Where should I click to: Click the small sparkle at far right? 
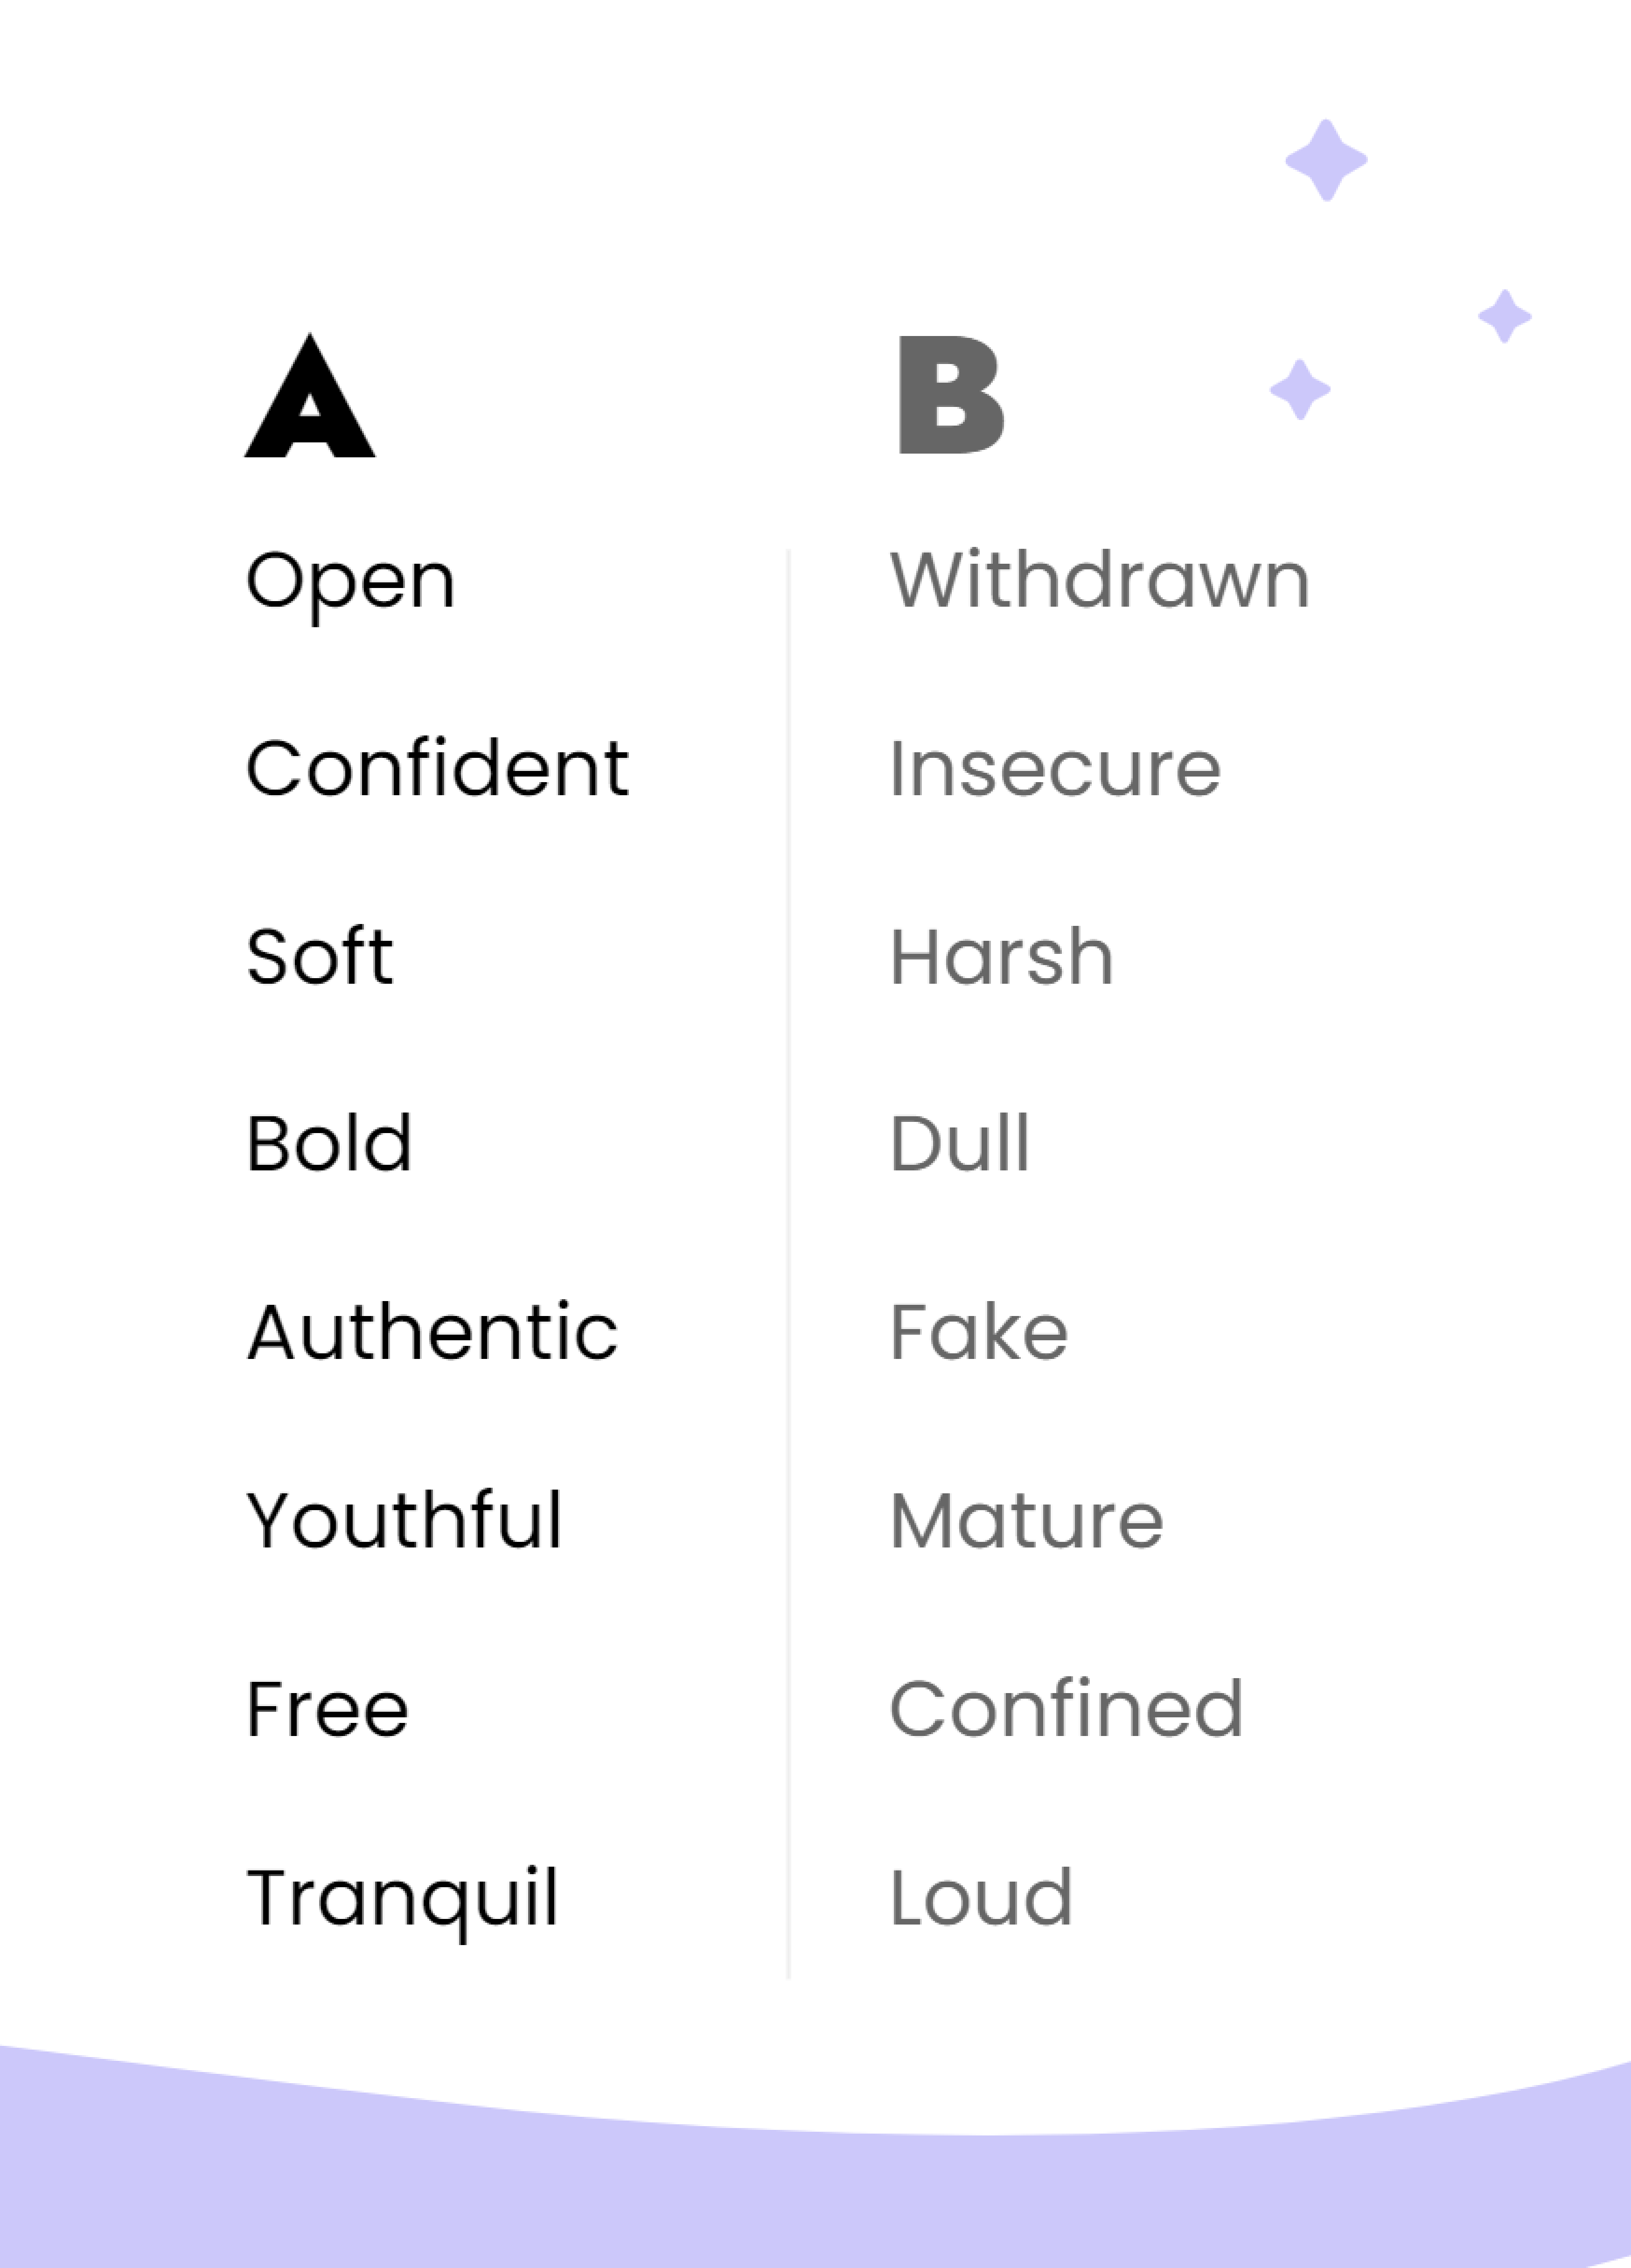point(1505,316)
